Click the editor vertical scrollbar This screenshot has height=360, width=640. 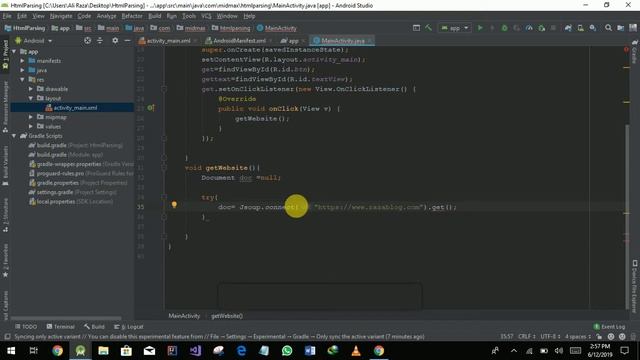(627, 216)
